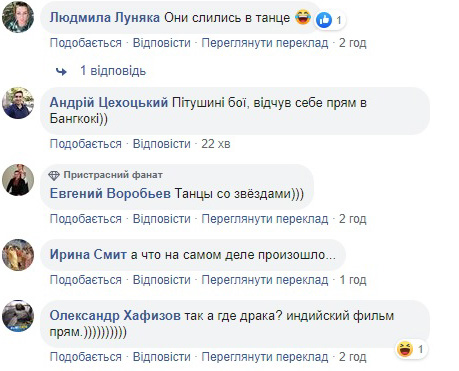Click the like reaction icon on Людмила Луняка's comment

(x=324, y=20)
